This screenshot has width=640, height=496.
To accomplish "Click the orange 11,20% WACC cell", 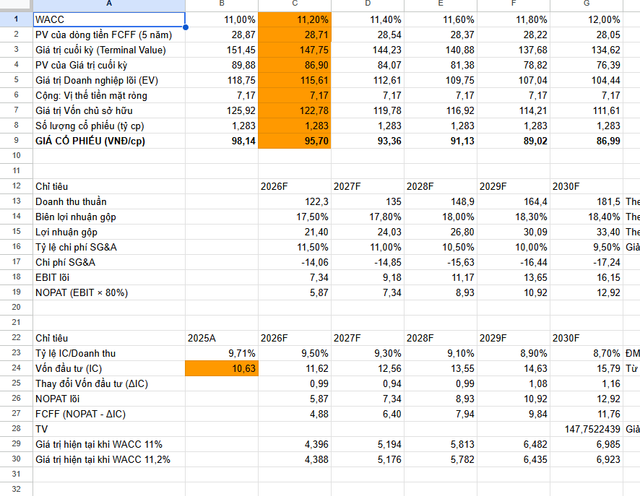I will pos(295,20).
